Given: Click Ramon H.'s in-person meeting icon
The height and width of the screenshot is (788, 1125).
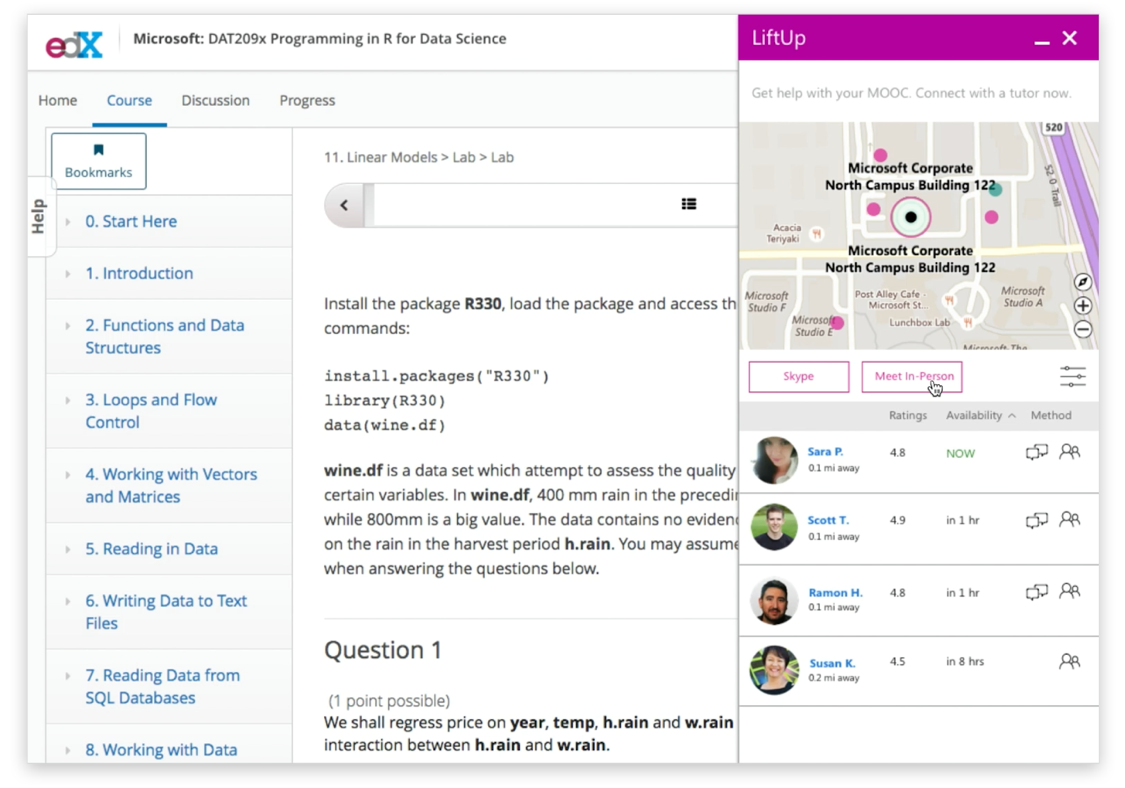Looking at the screenshot, I should pos(1070,591).
